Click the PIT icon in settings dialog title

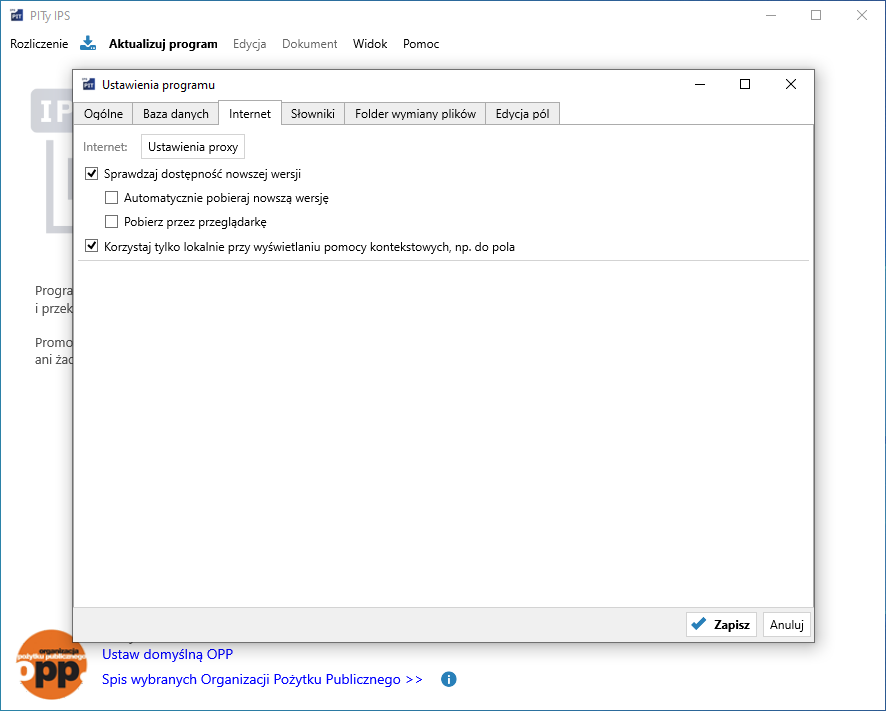89,85
